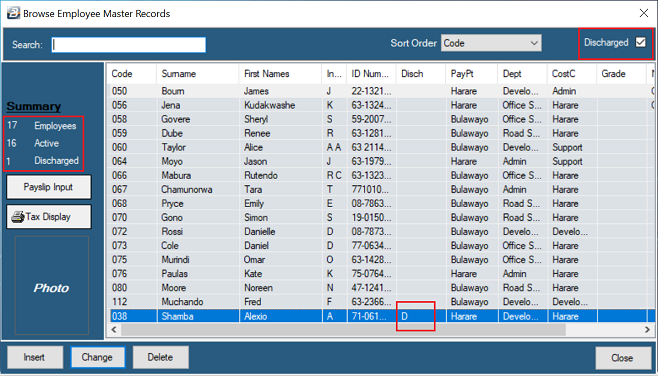Select surname Shamba in highlighted row
The width and height of the screenshot is (658, 376).
coord(178,316)
